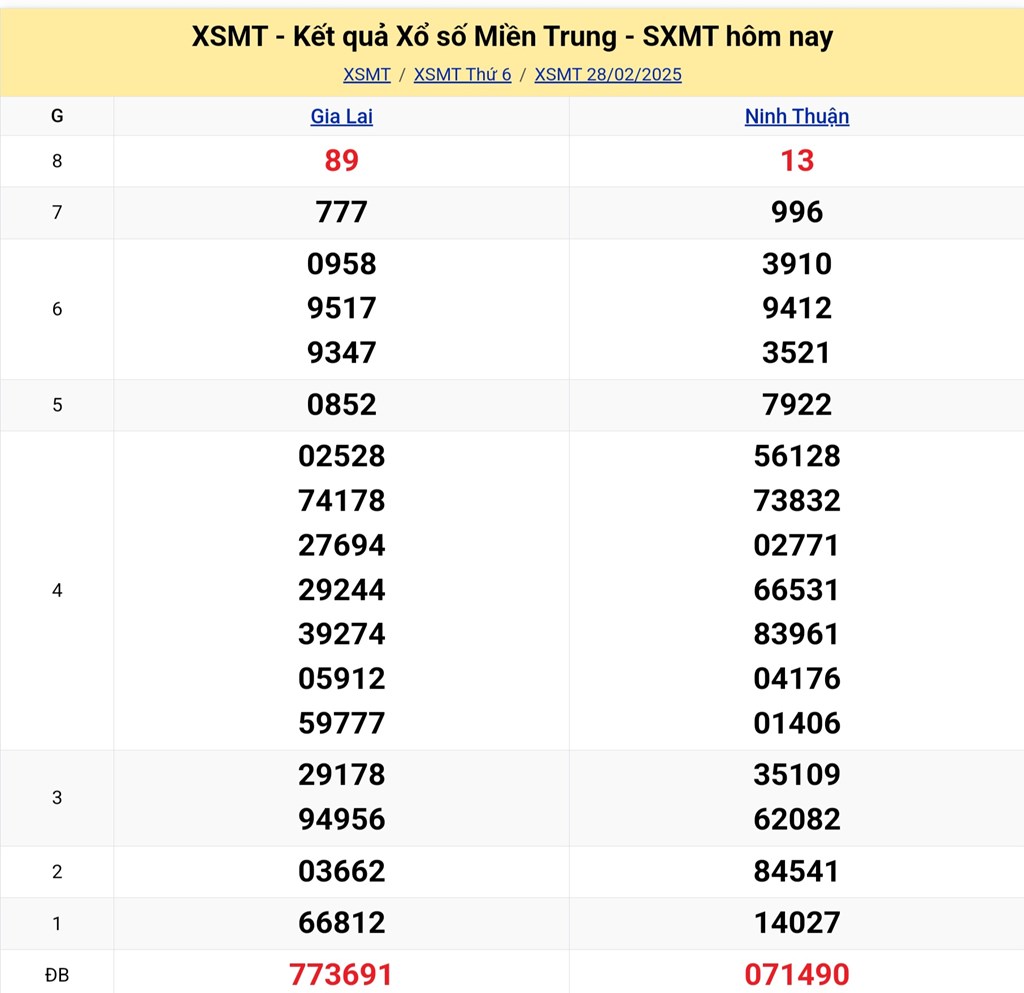Select Gia Lai prize 8 number 89
The image size is (1024, 993).
tap(341, 161)
